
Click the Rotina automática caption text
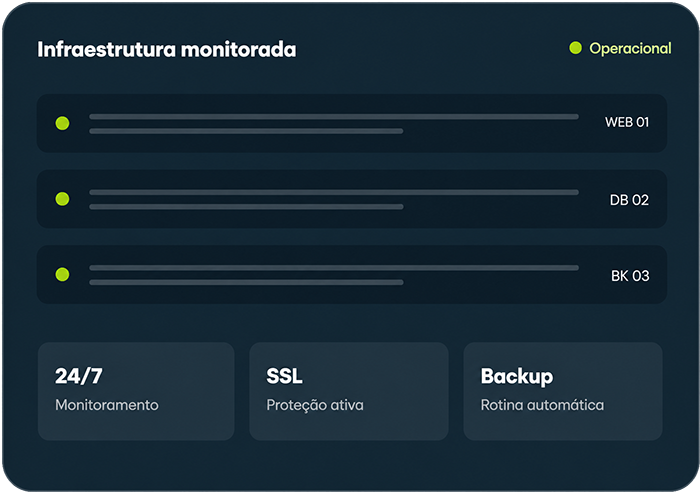click(x=542, y=405)
